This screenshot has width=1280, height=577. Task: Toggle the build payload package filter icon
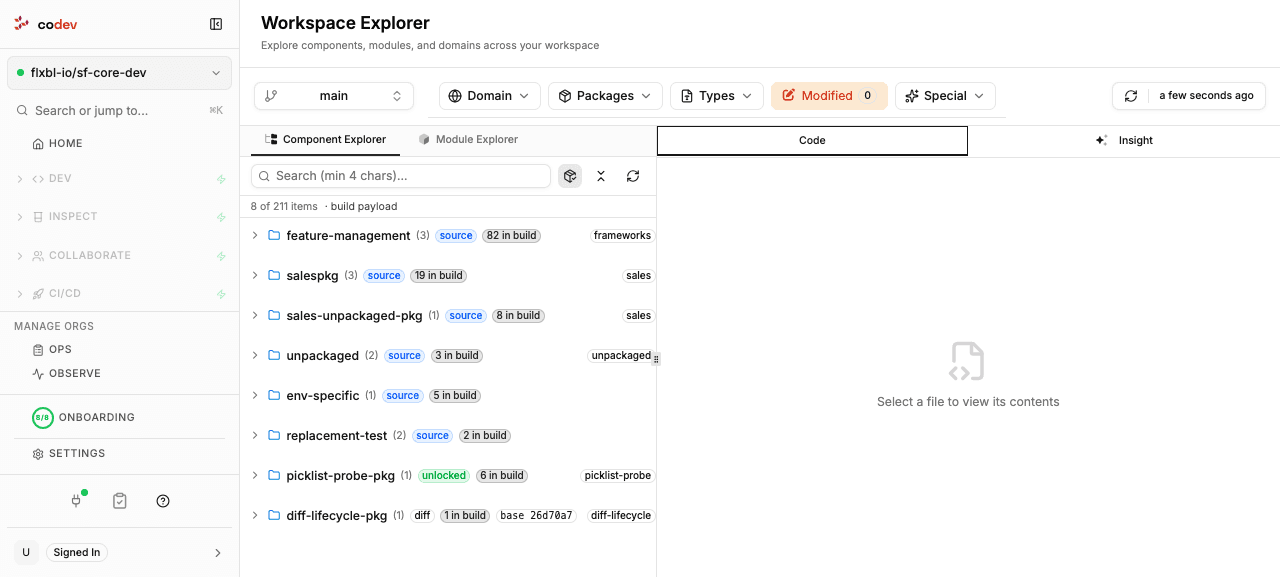tap(570, 176)
